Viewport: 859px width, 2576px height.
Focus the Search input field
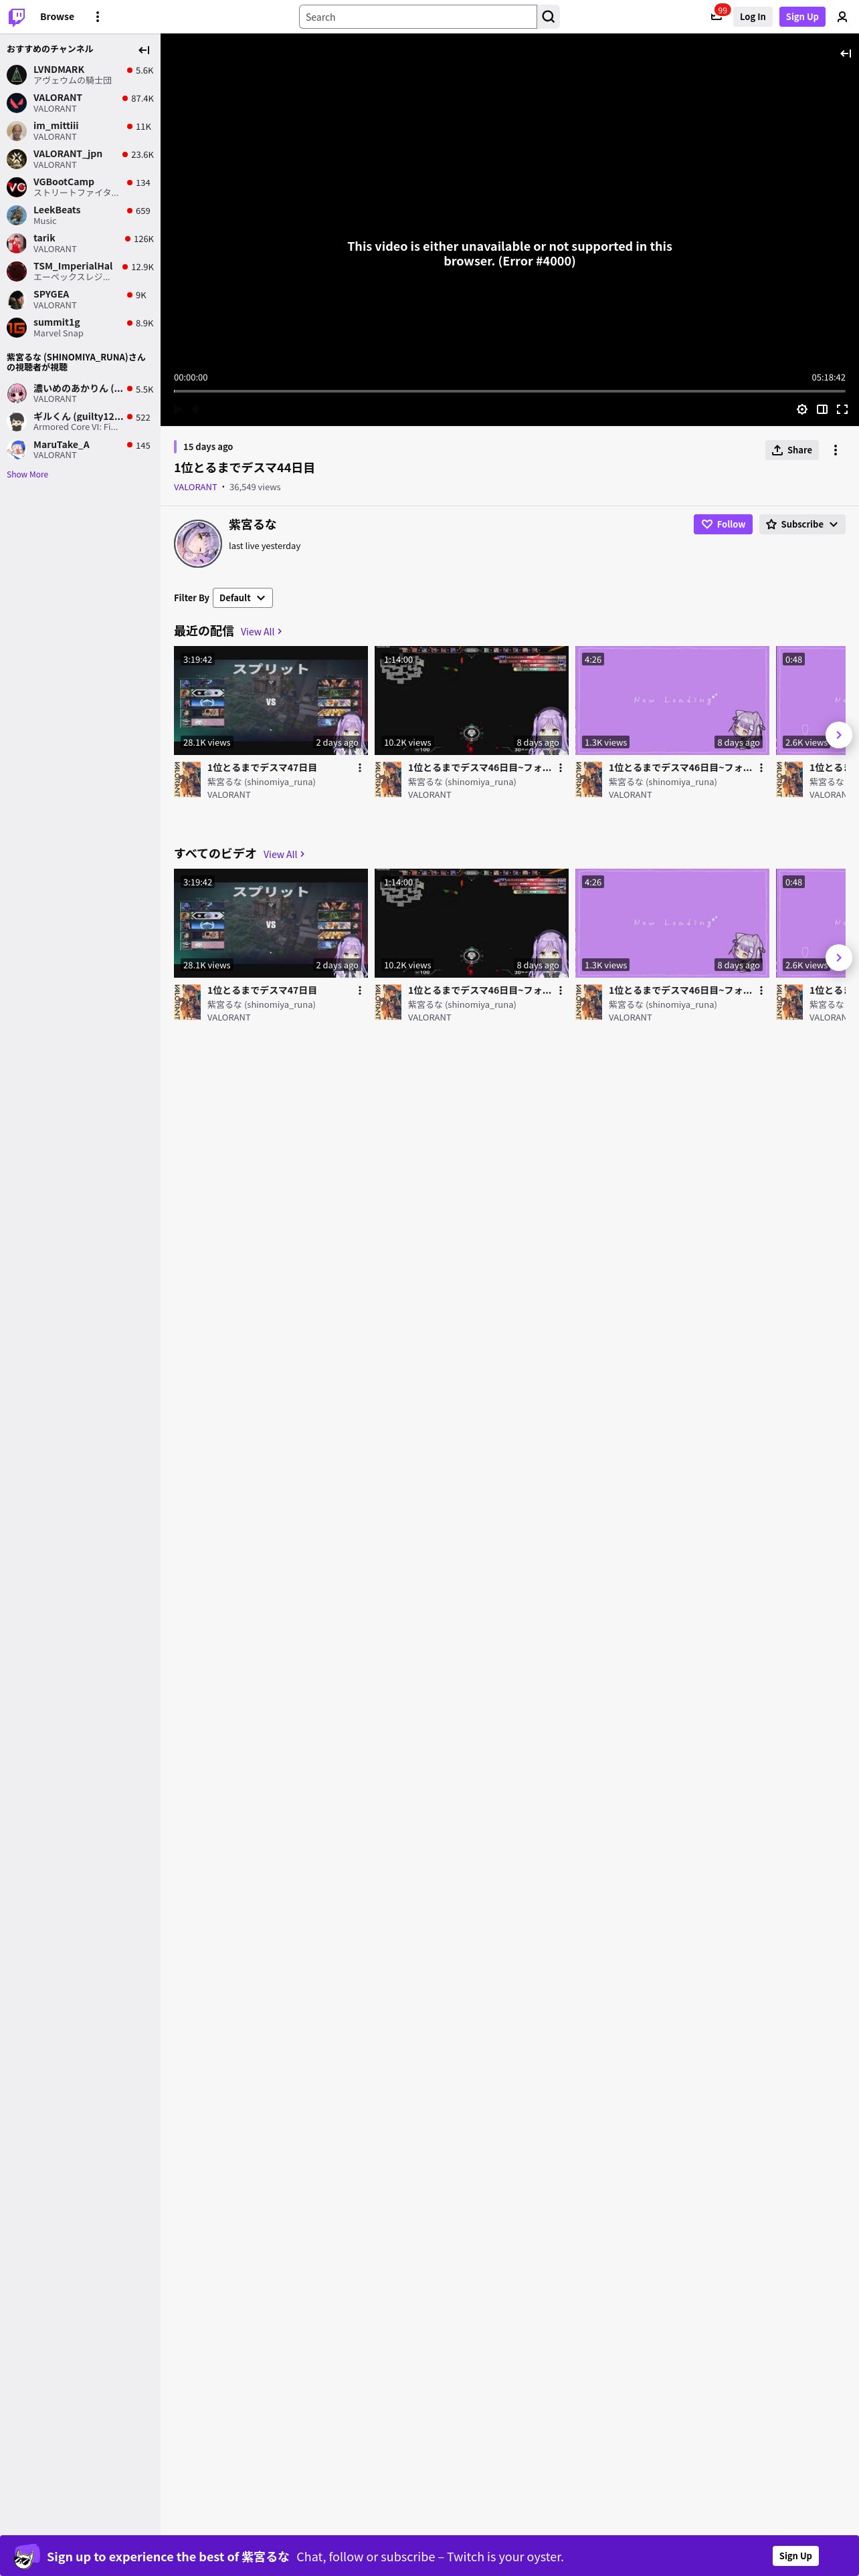point(418,17)
